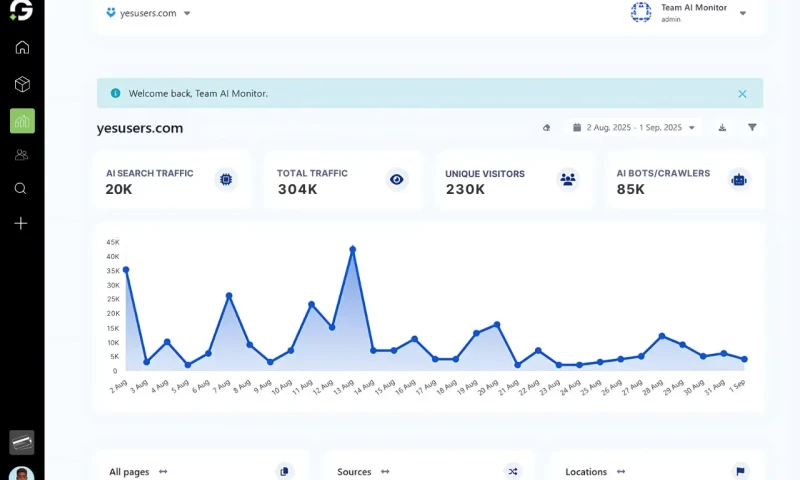The width and height of the screenshot is (800, 480).
Task: Click the shuffle icon in Sources panel
Action: [512, 471]
